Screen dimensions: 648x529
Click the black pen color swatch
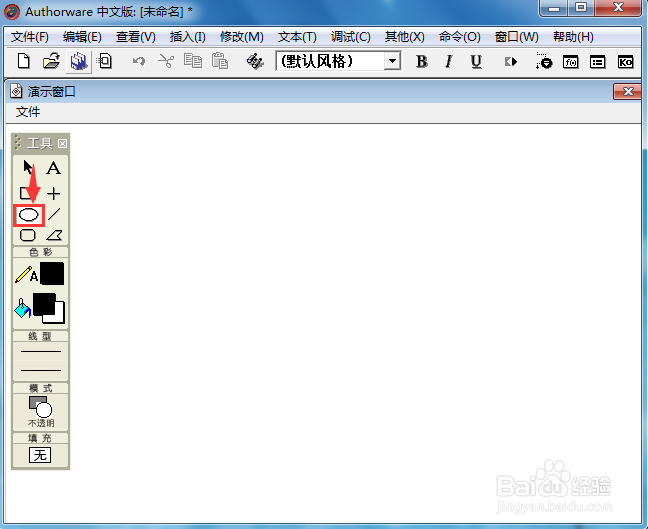coord(52,273)
